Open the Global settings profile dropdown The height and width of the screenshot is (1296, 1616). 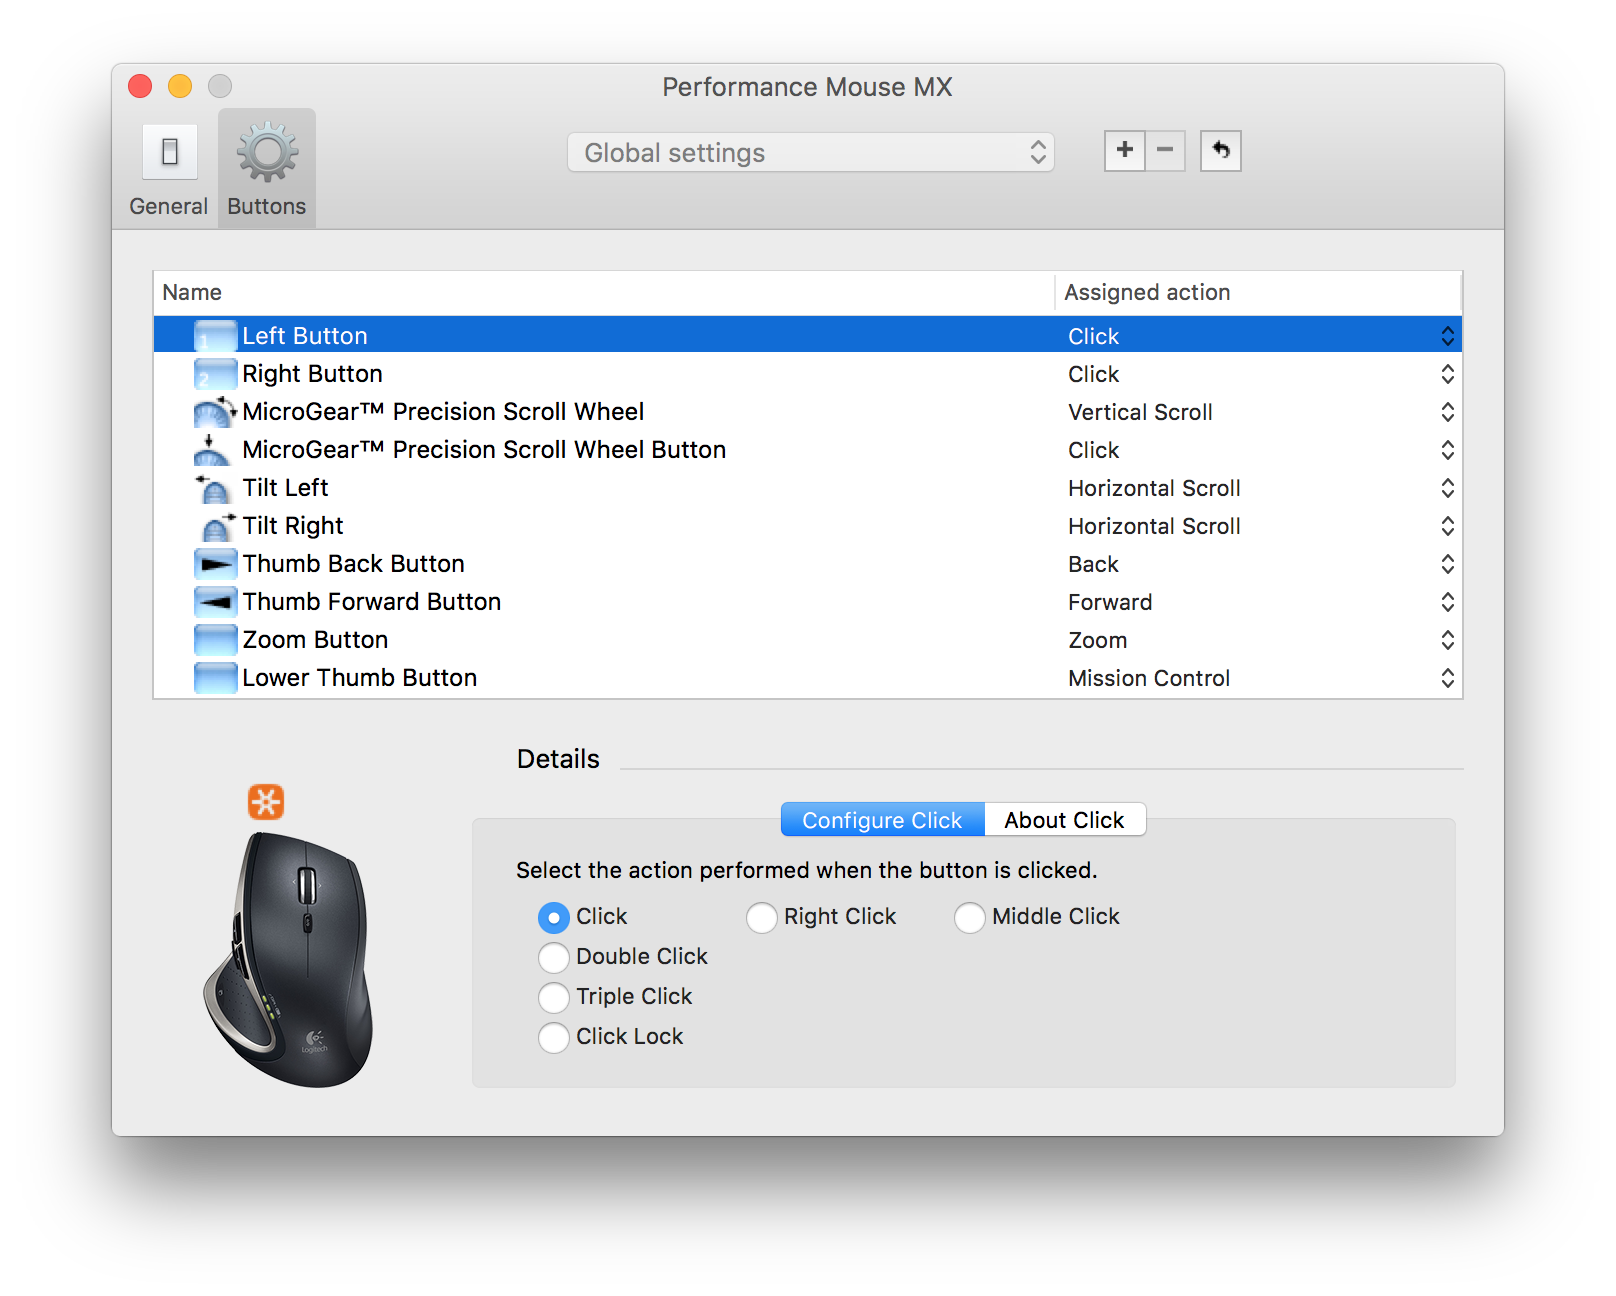pos(811,152)
